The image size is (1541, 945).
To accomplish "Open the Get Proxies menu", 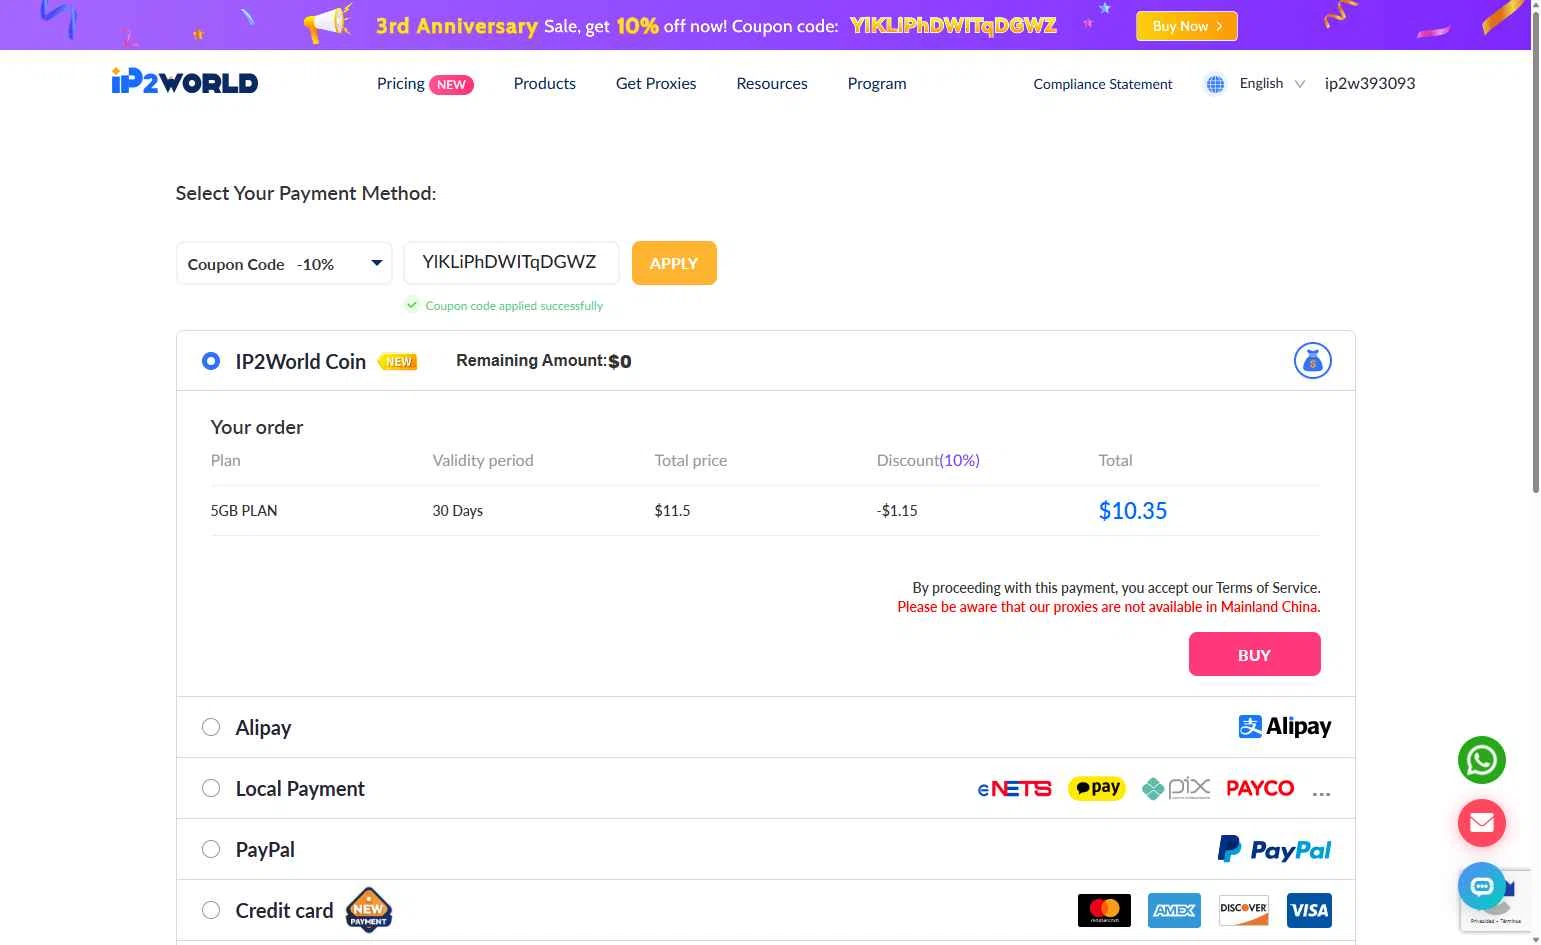I will click(x=656, y=84).
